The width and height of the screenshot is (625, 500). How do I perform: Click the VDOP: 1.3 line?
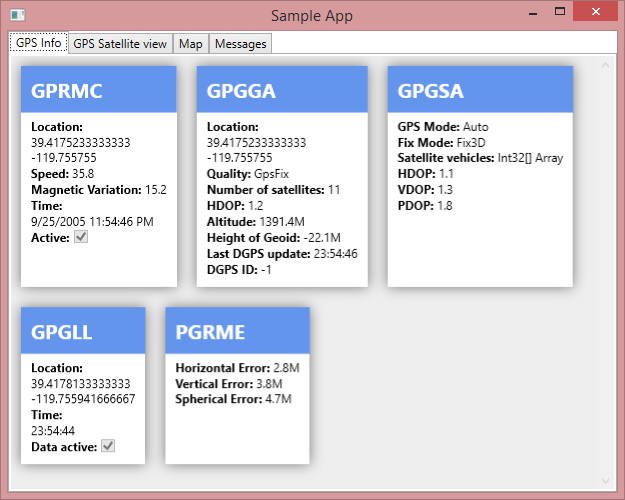425,190
